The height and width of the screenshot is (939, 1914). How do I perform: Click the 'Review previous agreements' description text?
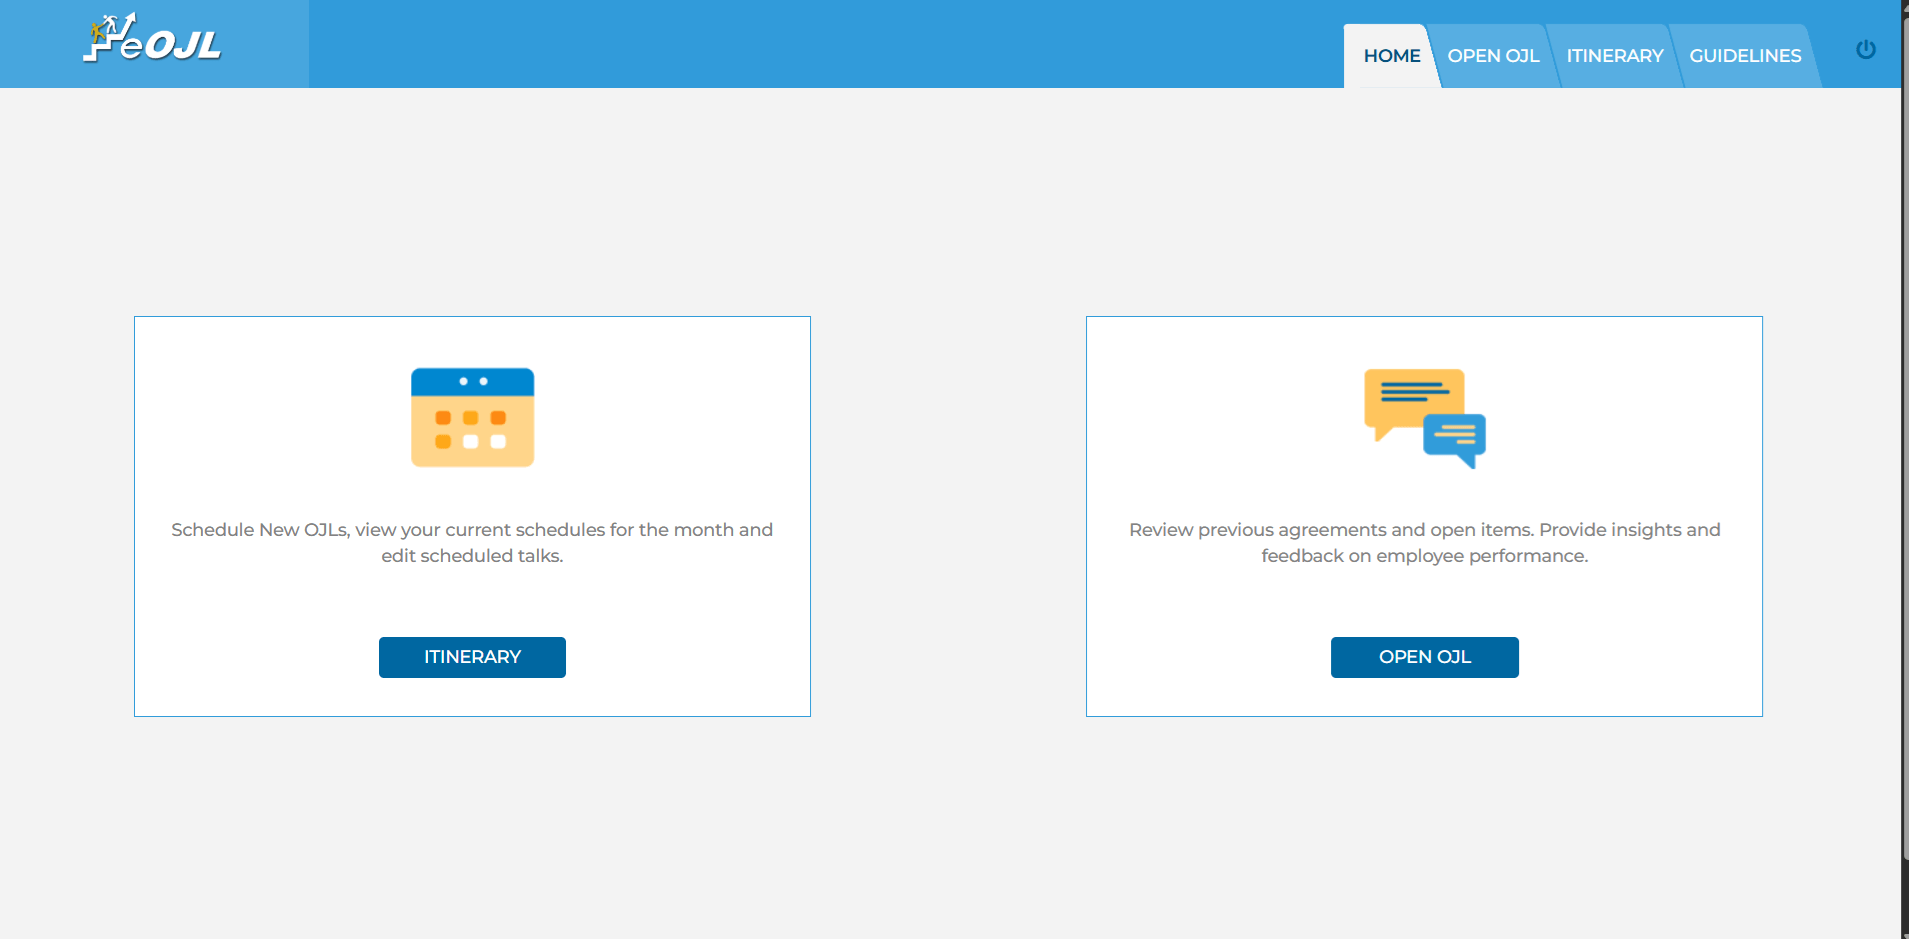coord(1424,530)
